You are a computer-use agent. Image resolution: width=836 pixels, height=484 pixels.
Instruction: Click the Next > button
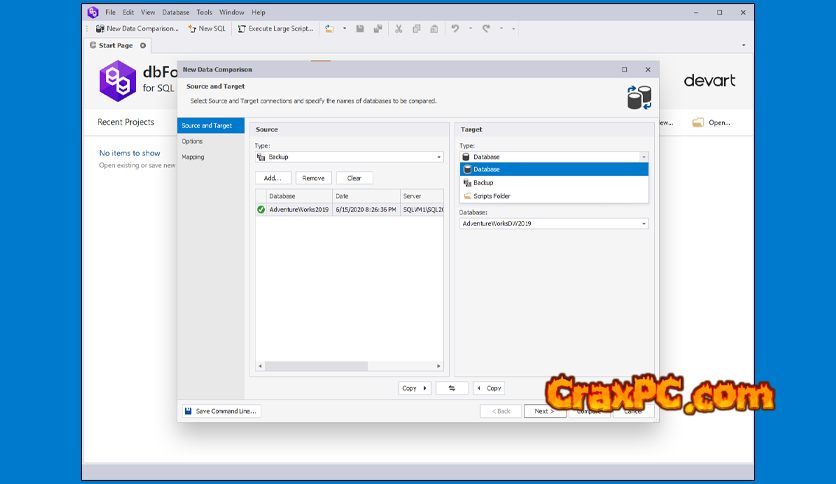pyautogui.click(x=544, y=411)
